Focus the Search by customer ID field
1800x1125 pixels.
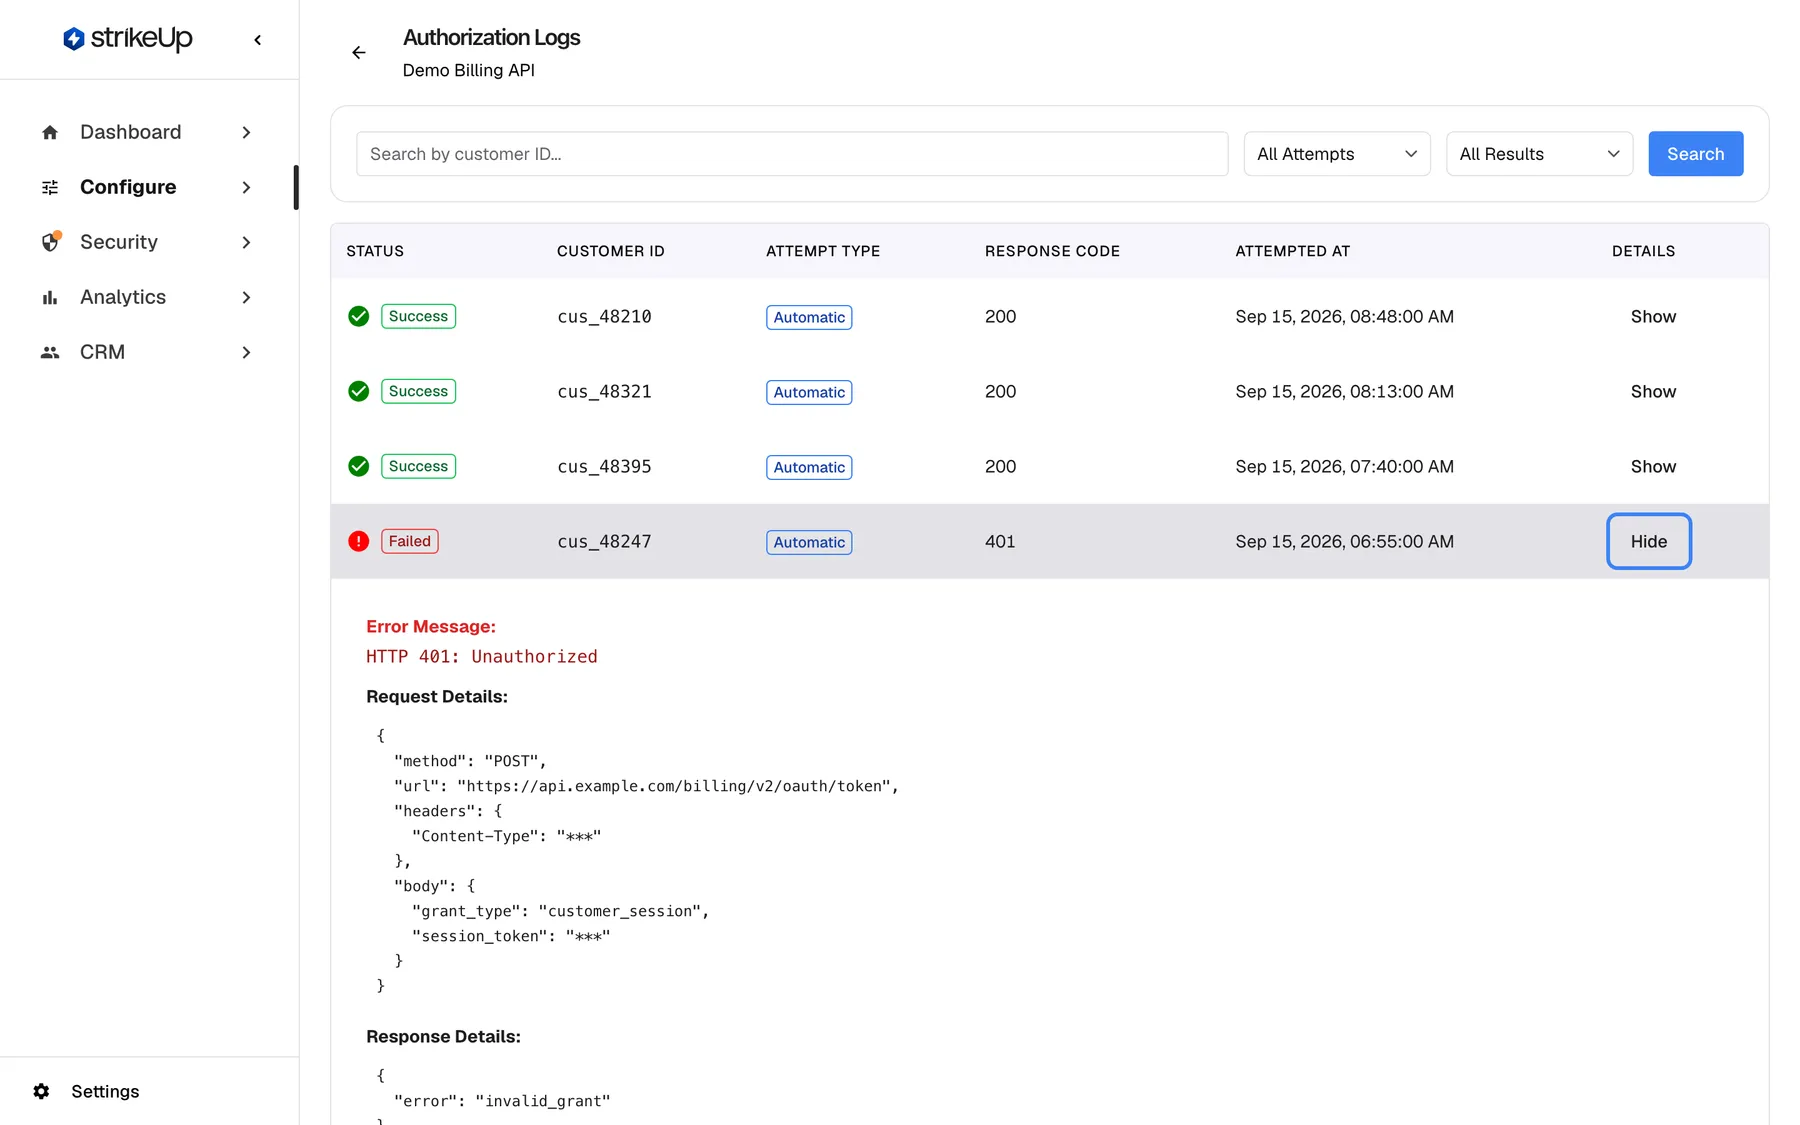tap(792, 154)
